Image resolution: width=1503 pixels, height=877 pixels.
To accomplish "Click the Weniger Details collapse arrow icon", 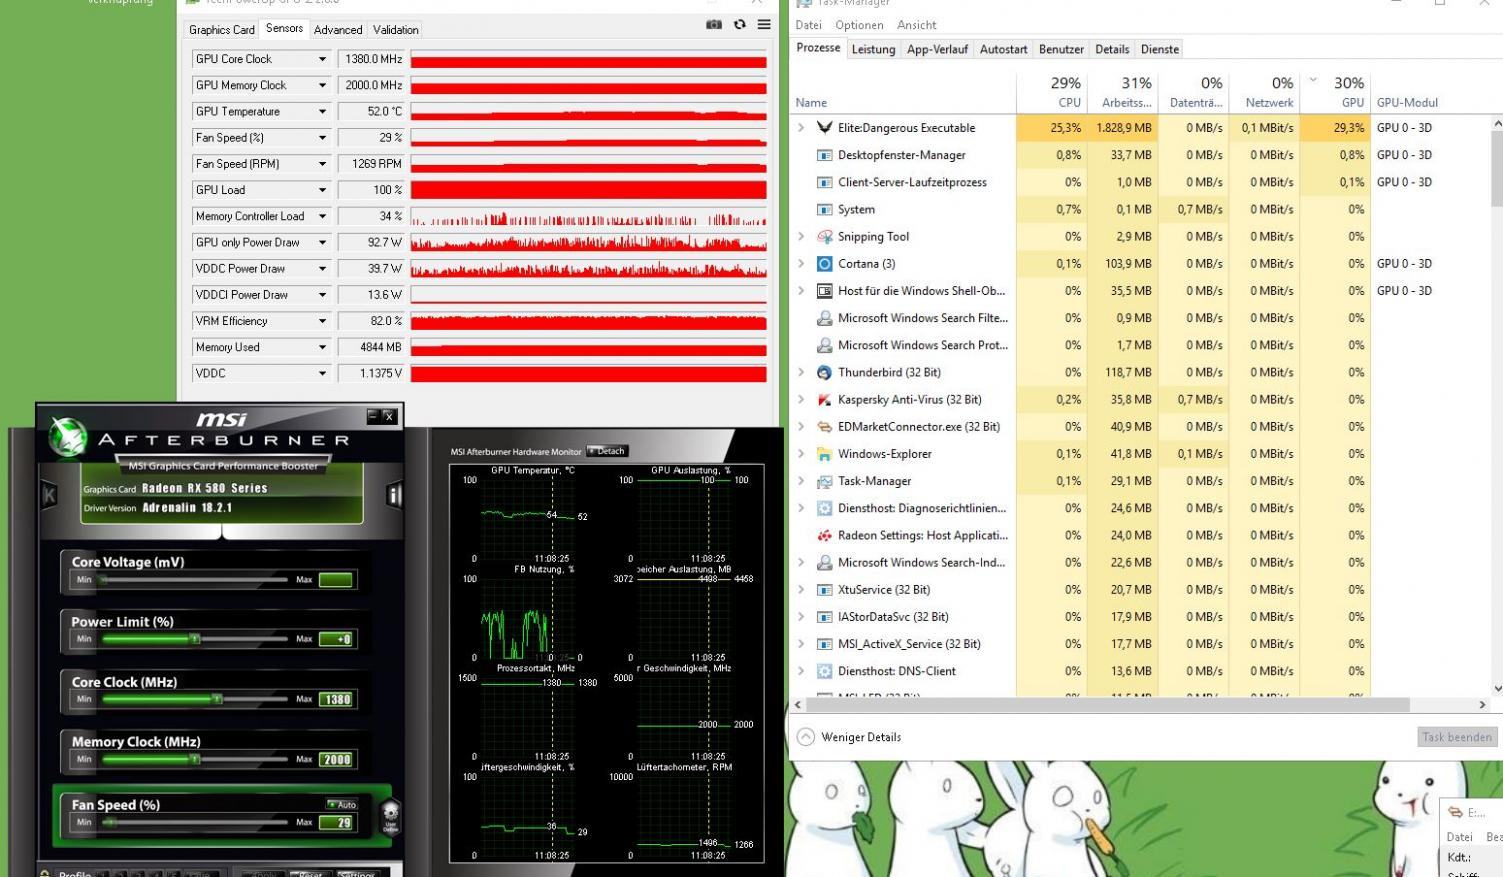I will [x=806, y=737].
